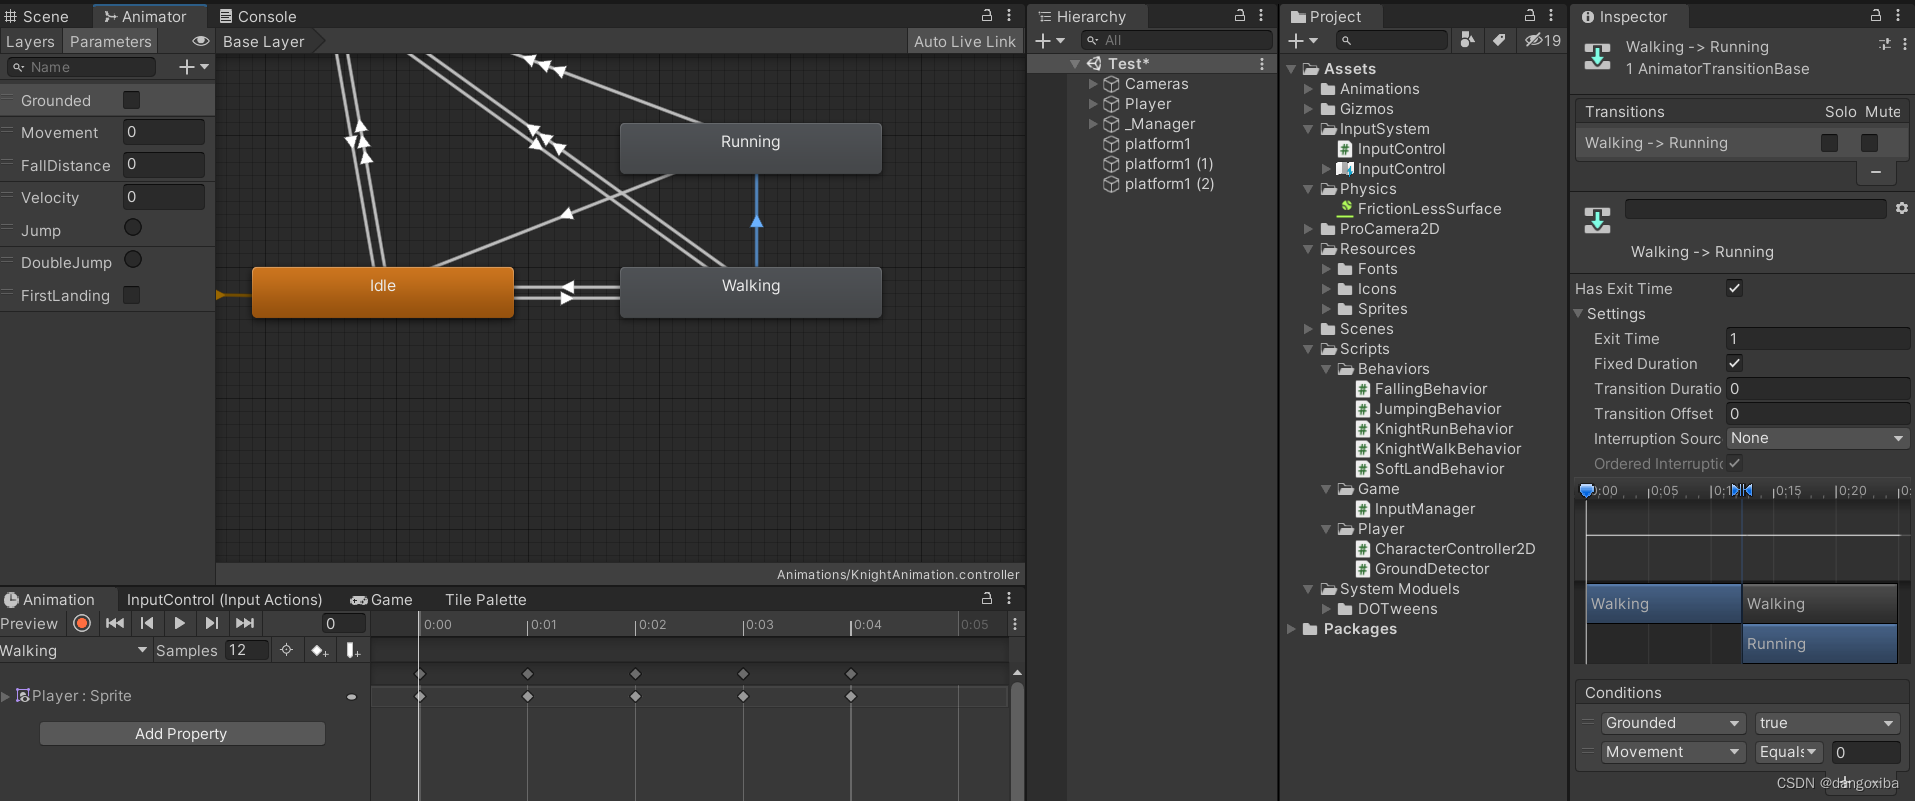Click the transition preview timeline playhead
Viewport: 1915px width, 801px height.
pyautogui.click(x=1586, y=490)
